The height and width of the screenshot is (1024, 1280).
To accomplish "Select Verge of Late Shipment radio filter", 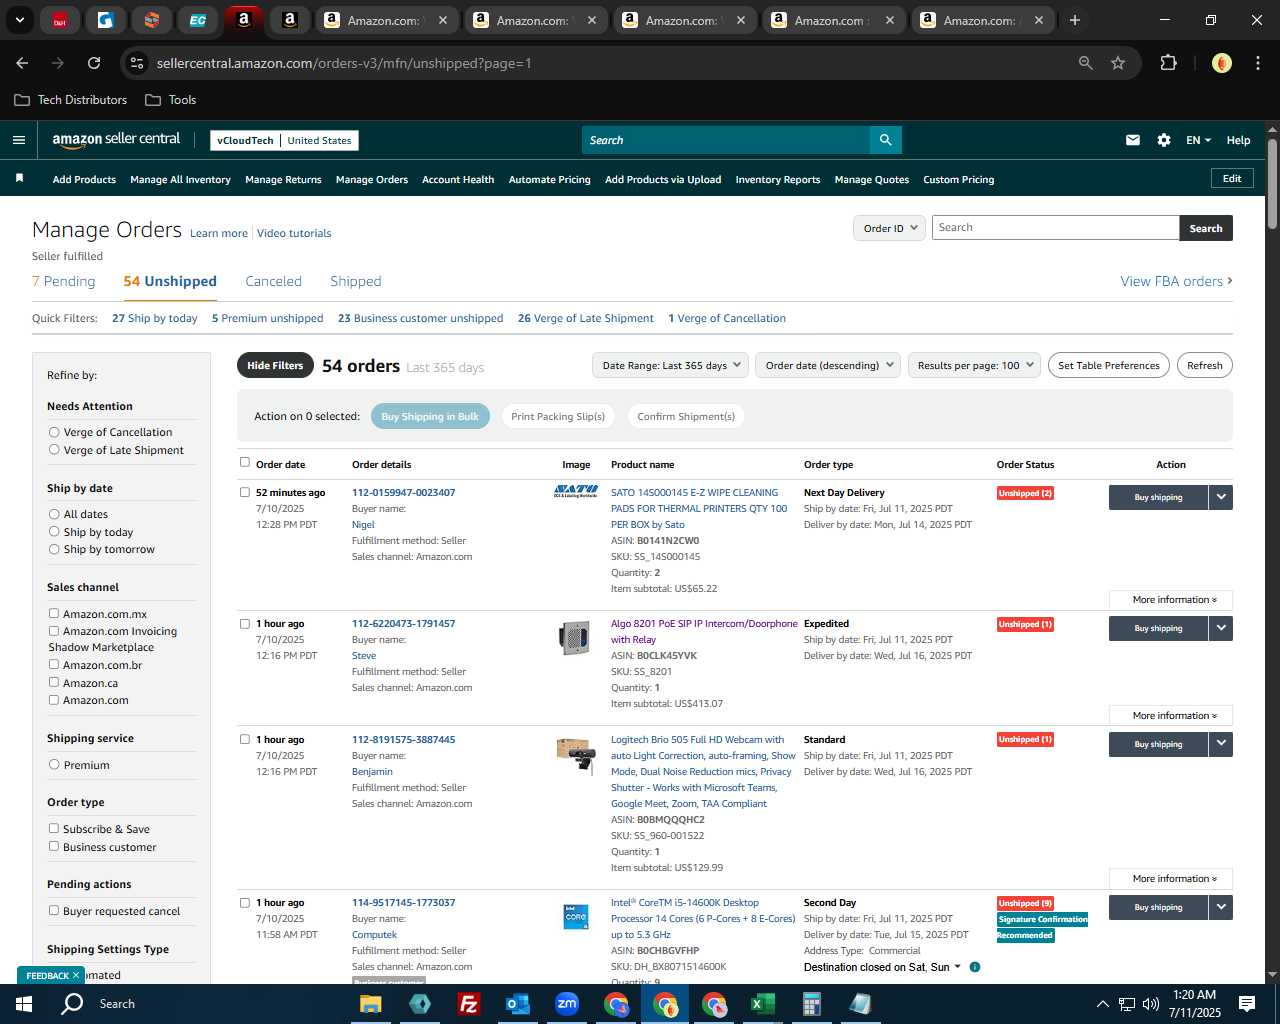I will [x=54, y=450].
